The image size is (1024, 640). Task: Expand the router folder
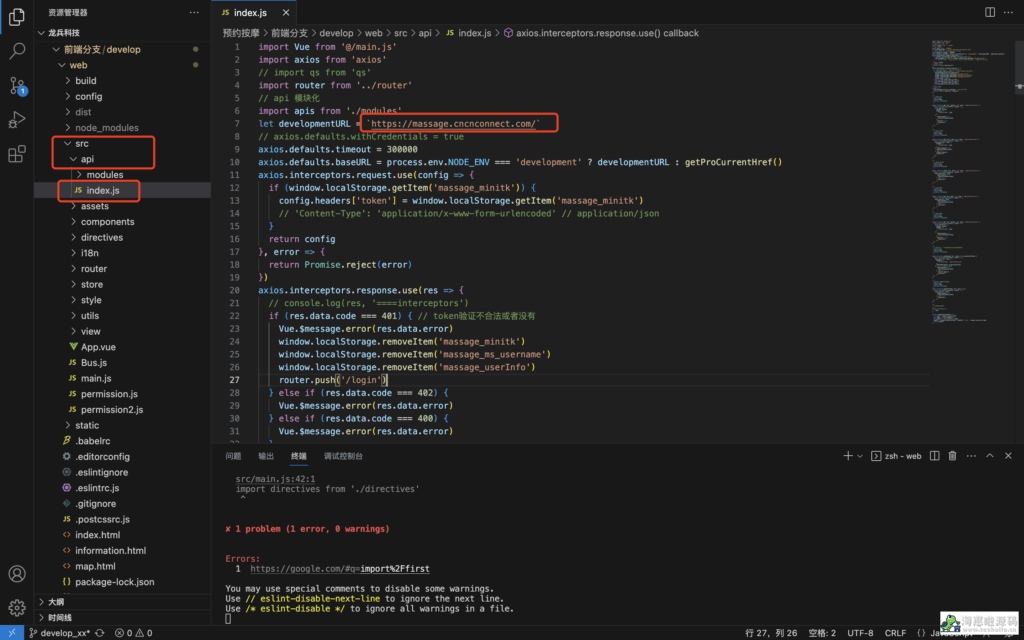(93, 268)
